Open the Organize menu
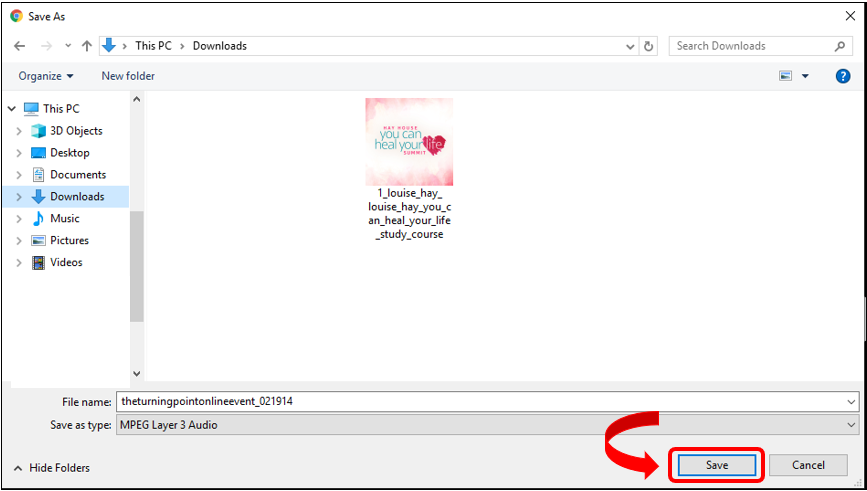Screen dimensions: 867x491 pos(46,76)
